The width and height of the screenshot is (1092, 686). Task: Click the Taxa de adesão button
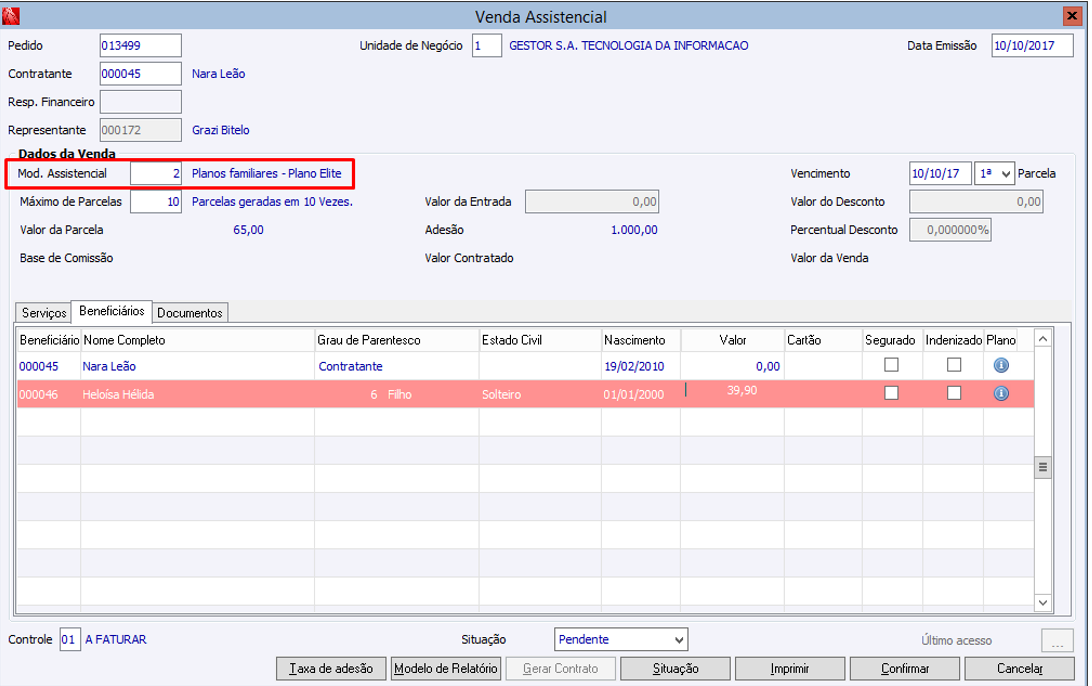pos(331,669)
